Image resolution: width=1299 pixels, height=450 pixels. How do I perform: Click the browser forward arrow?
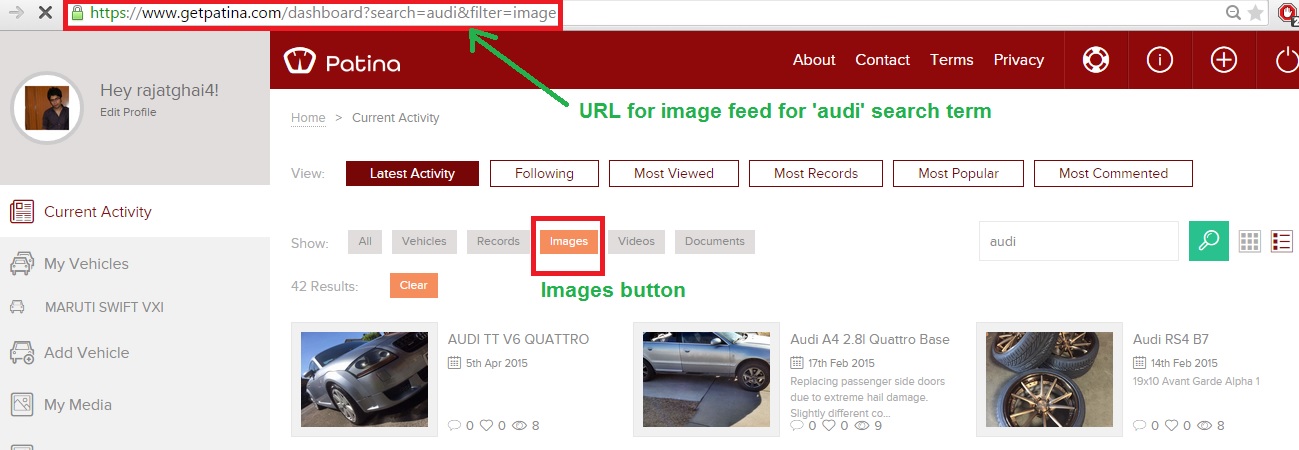pyautogui.click(x=16, y=13)
